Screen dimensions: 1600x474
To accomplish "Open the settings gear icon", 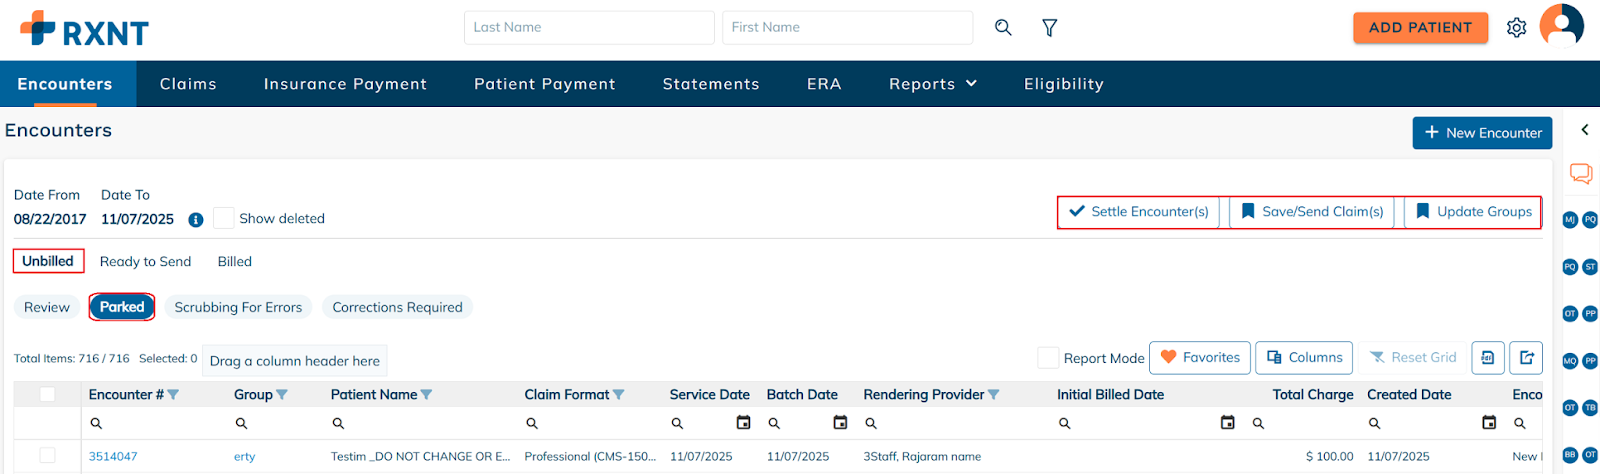I will (1516, 28).
